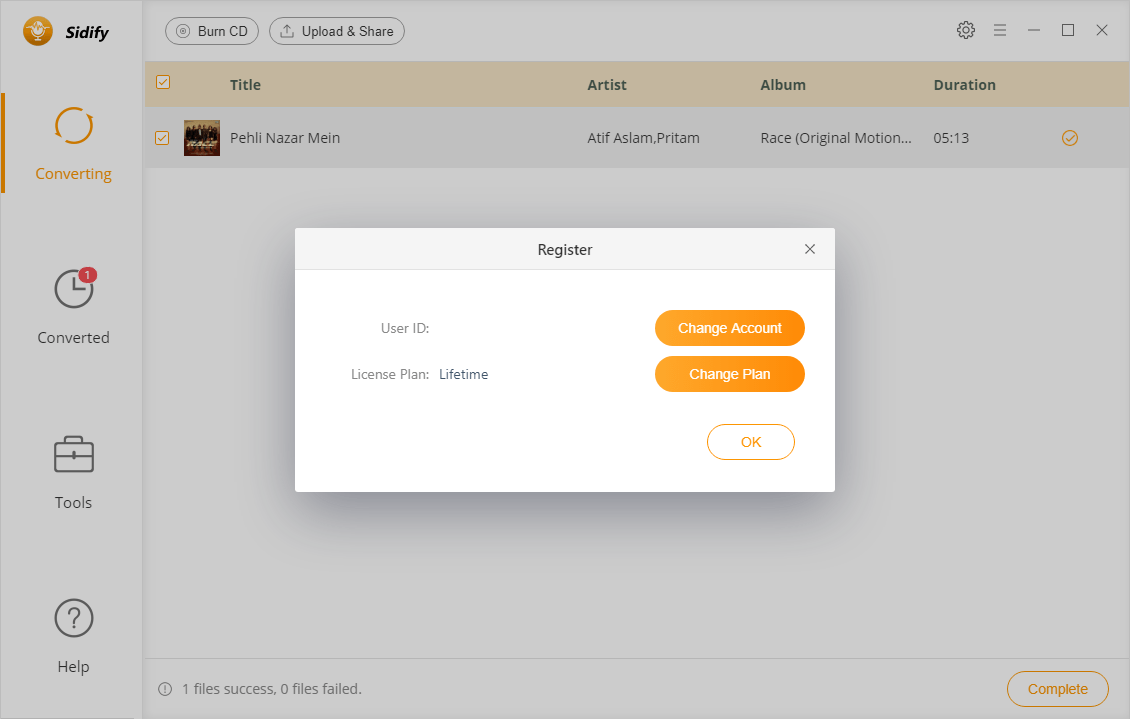The width and height of the screenshot is (1130, 719).
Task: Click the Pehli Nazar Mein album thumbnail
Action: (202, 138)
